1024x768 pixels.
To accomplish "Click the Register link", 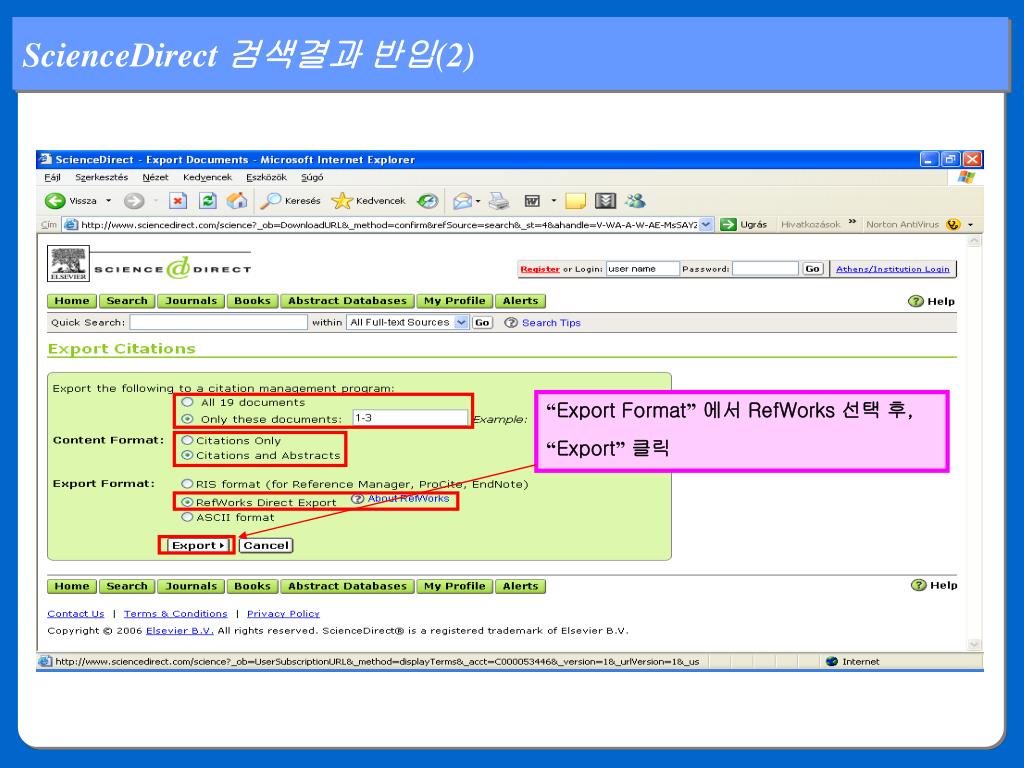I will (x=540, y=269).
